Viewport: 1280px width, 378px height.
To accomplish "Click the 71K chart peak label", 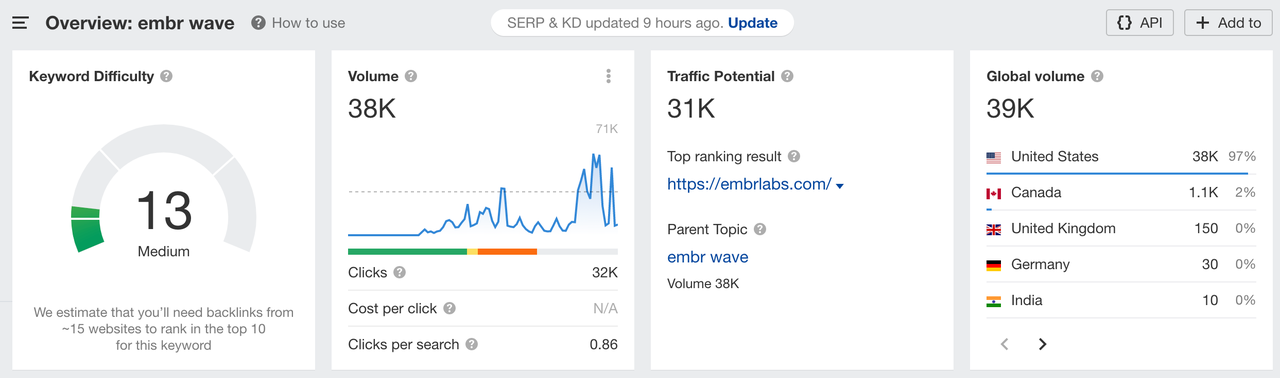I will pos(606,129).
